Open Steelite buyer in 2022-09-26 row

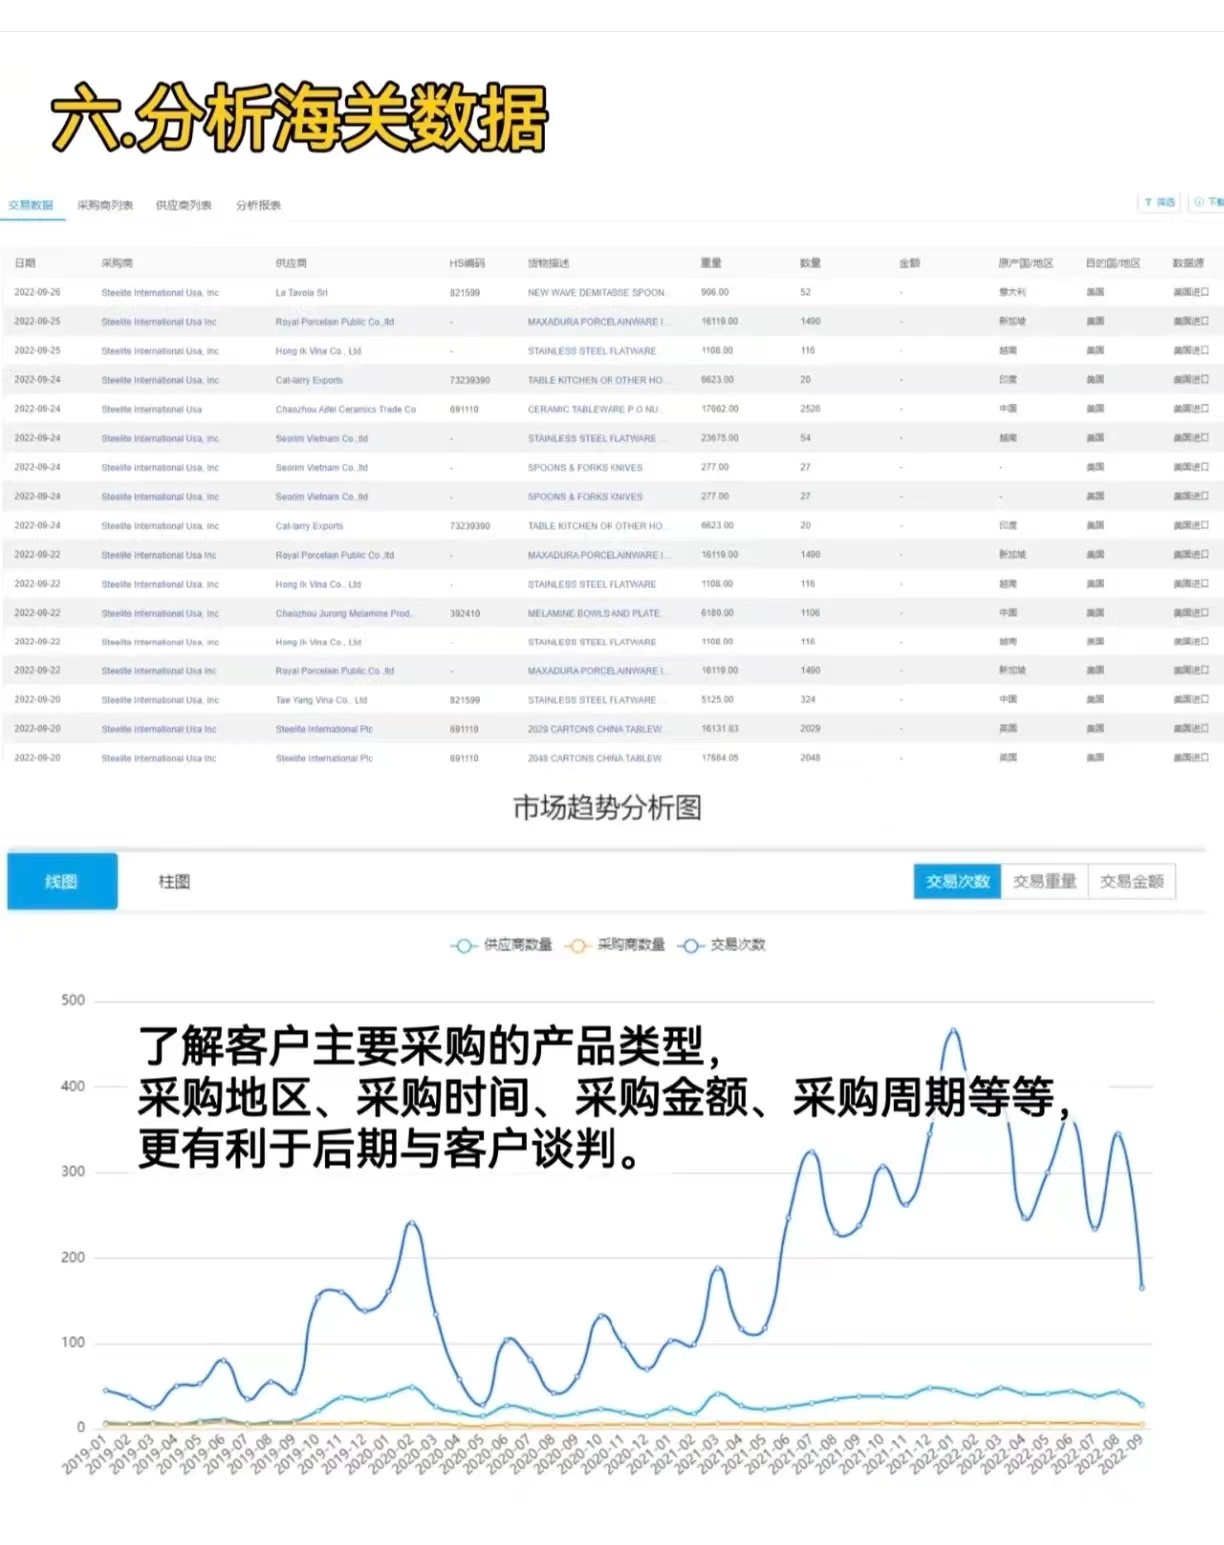coord(160,293)
